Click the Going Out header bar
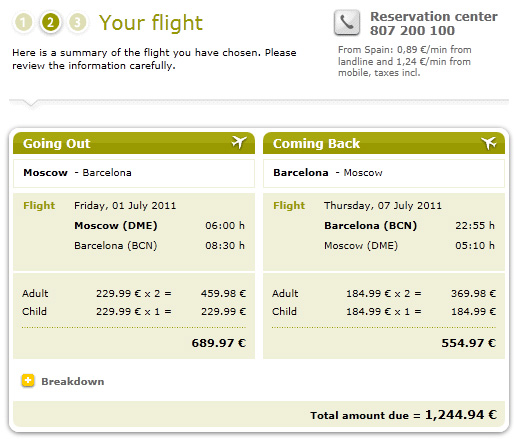The height and width of the screenshot is (439, 514). [134, 143]
